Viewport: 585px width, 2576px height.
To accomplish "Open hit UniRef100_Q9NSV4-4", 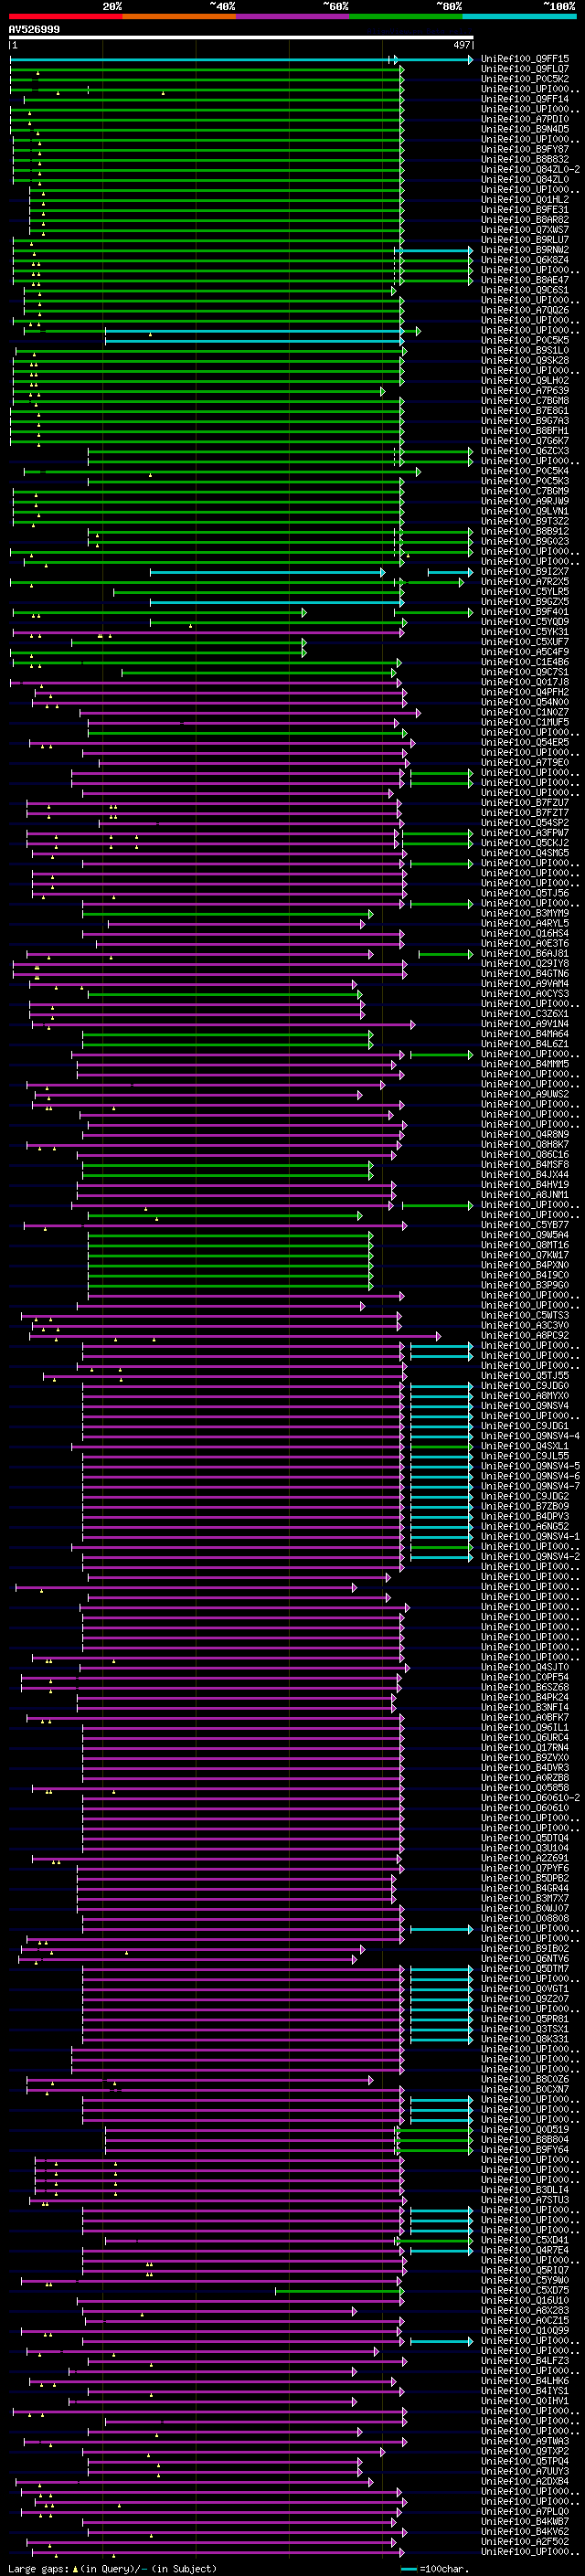I will (530, 1436).
